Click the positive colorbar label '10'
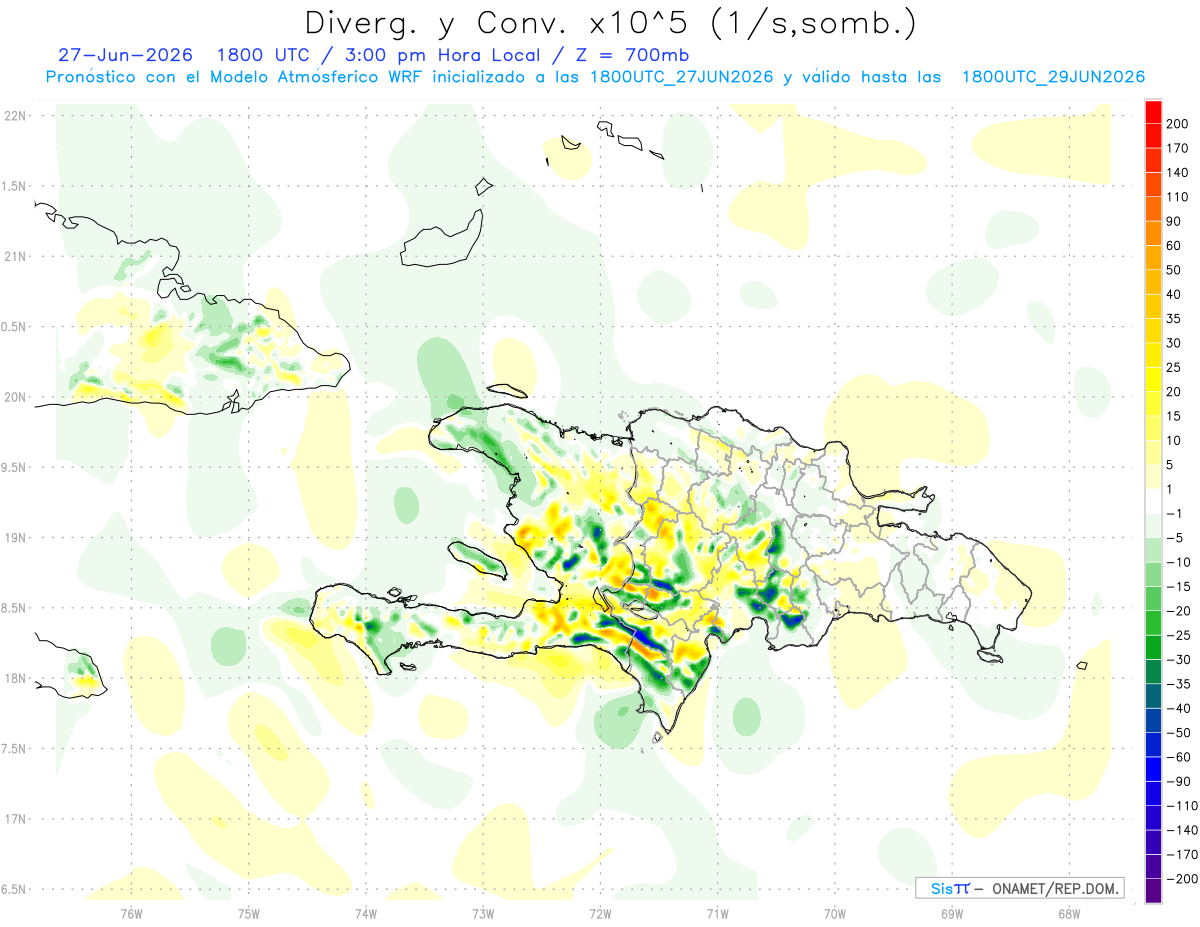 click(x=1175, y=441)
